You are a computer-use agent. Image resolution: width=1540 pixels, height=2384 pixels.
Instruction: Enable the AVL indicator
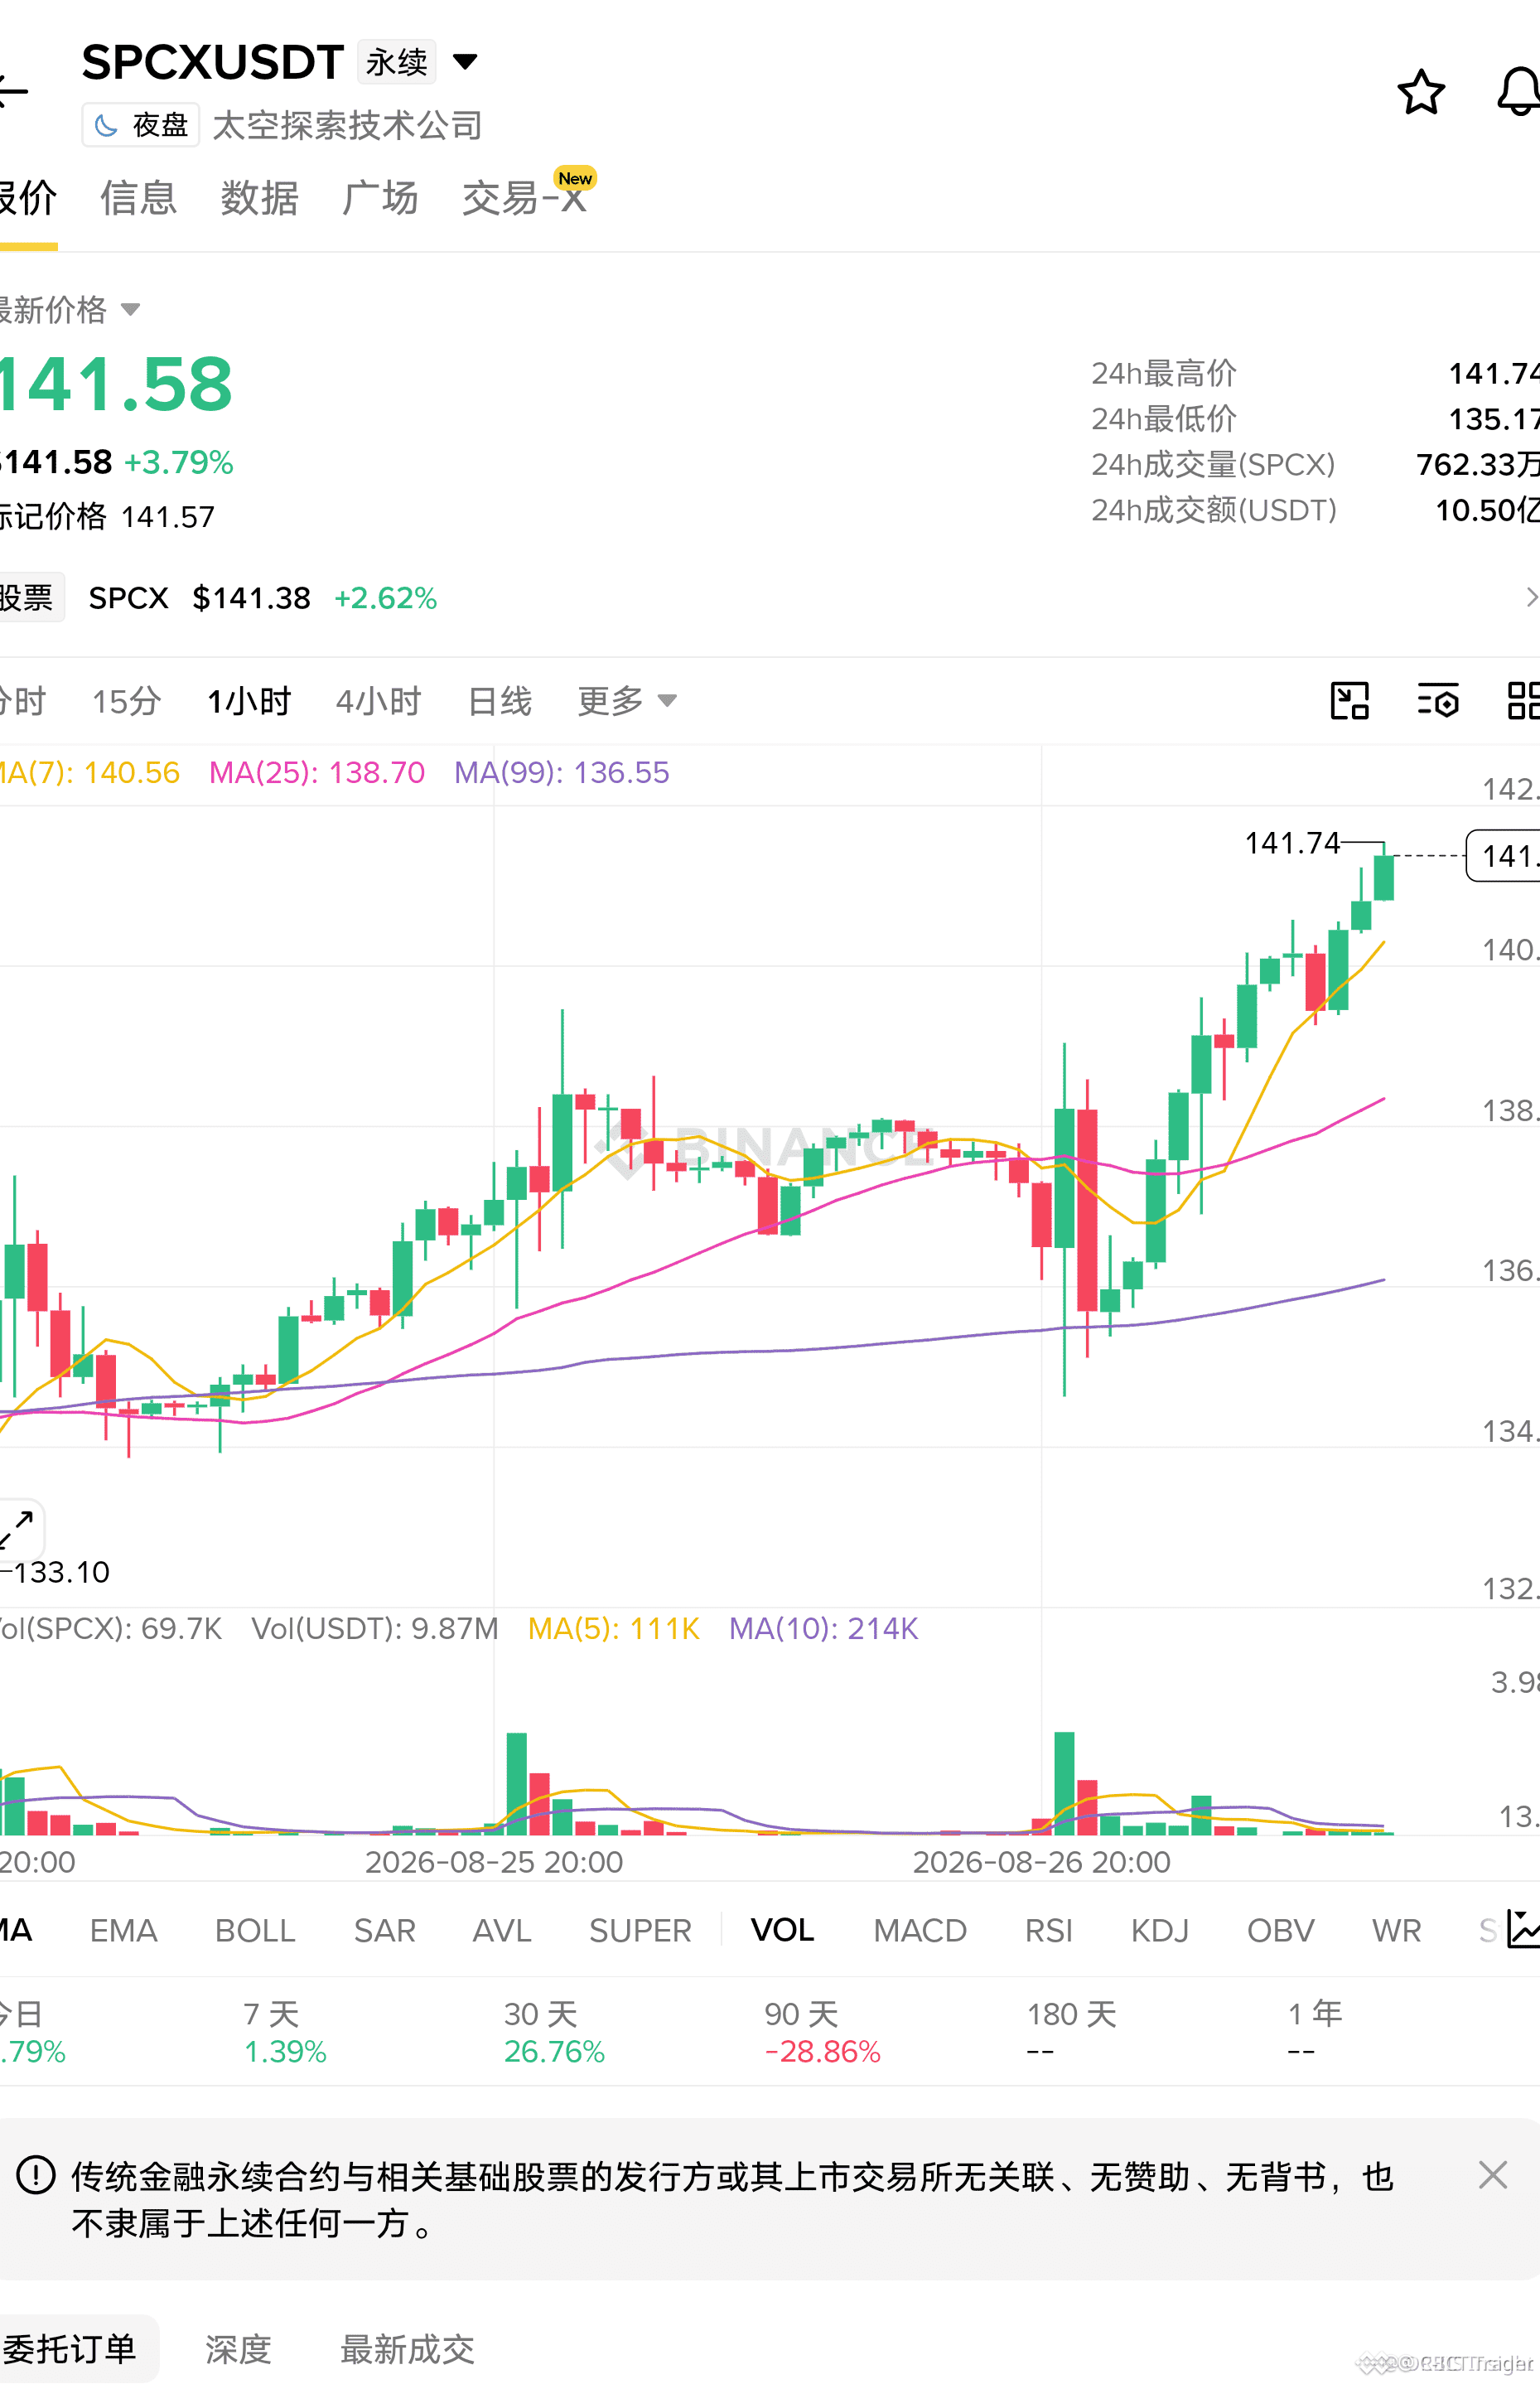click(x=502, y=1930)
